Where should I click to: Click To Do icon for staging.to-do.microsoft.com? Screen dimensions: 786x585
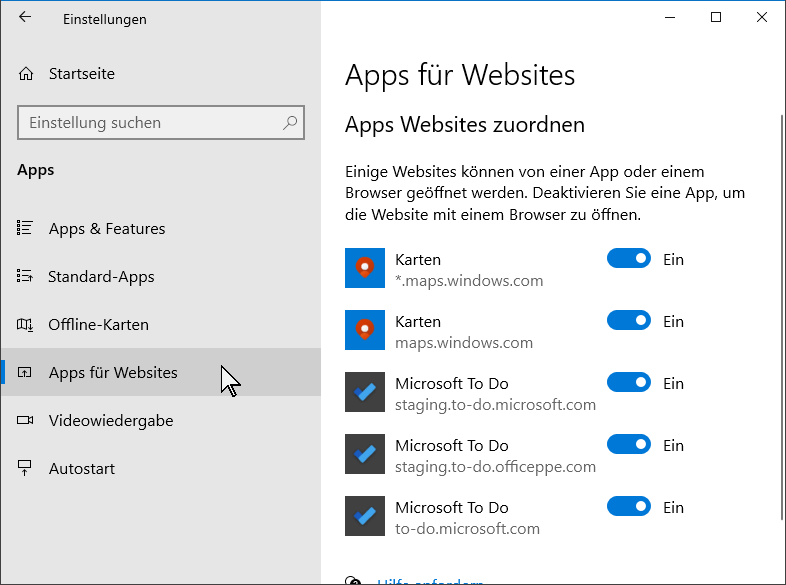point(365,392)
